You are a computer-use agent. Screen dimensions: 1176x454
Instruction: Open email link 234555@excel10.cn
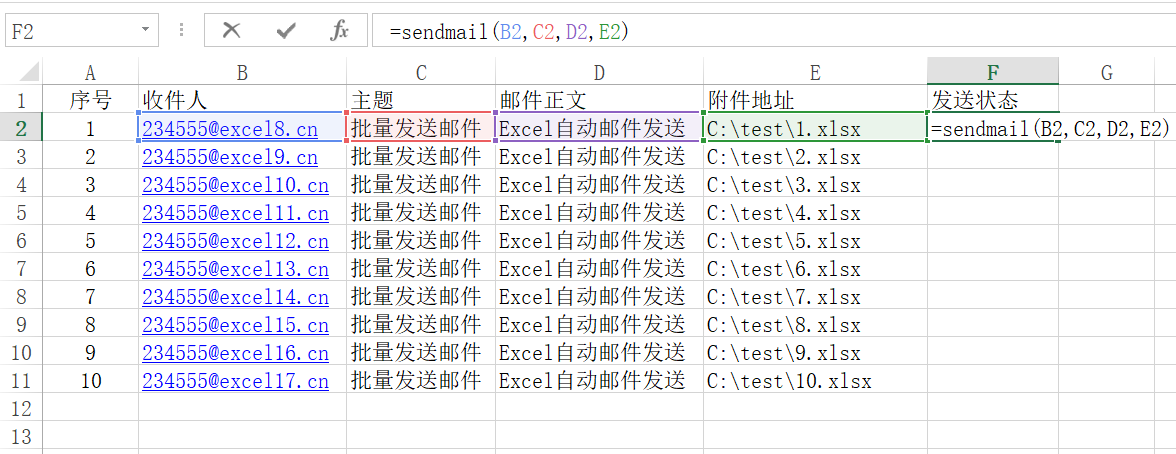(236, 185)
